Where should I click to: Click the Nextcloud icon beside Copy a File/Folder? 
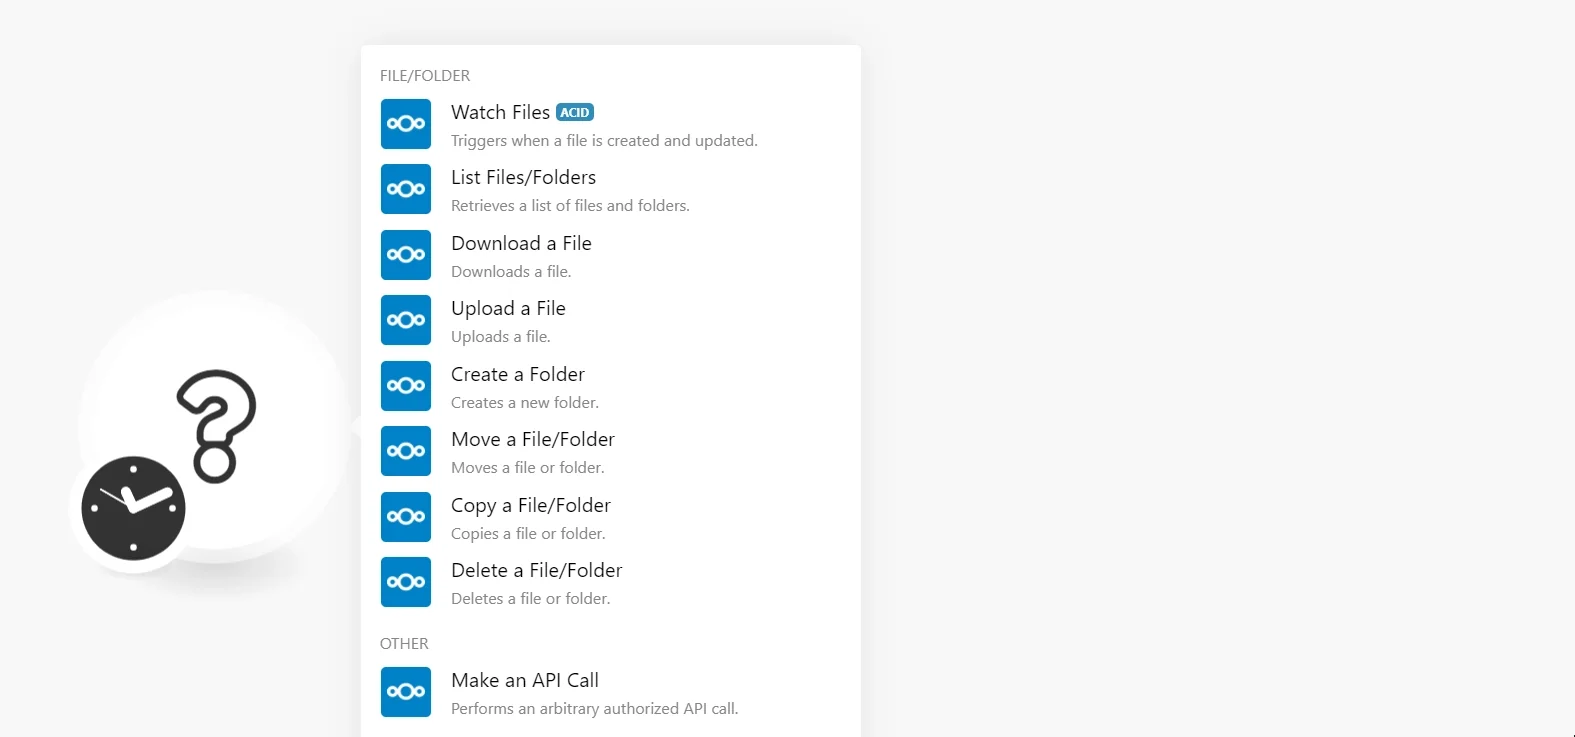[406, 517]
